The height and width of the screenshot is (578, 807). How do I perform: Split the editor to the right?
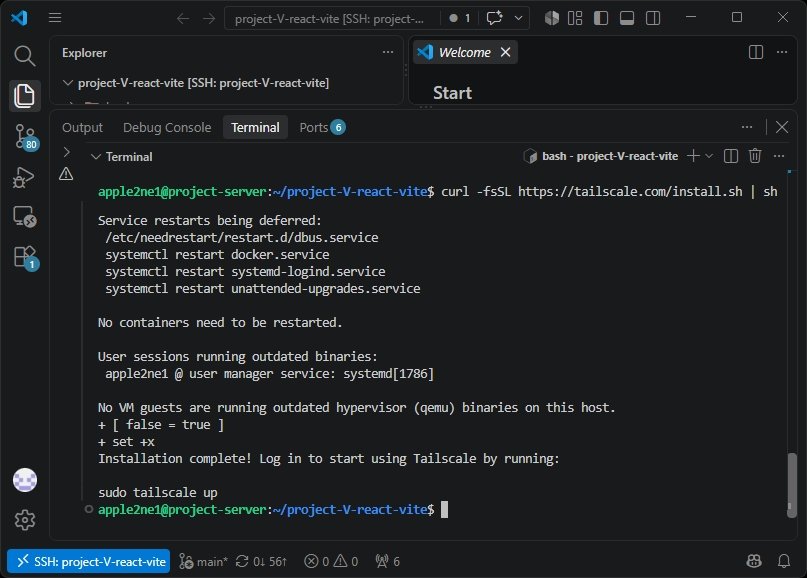coord(756,52)
